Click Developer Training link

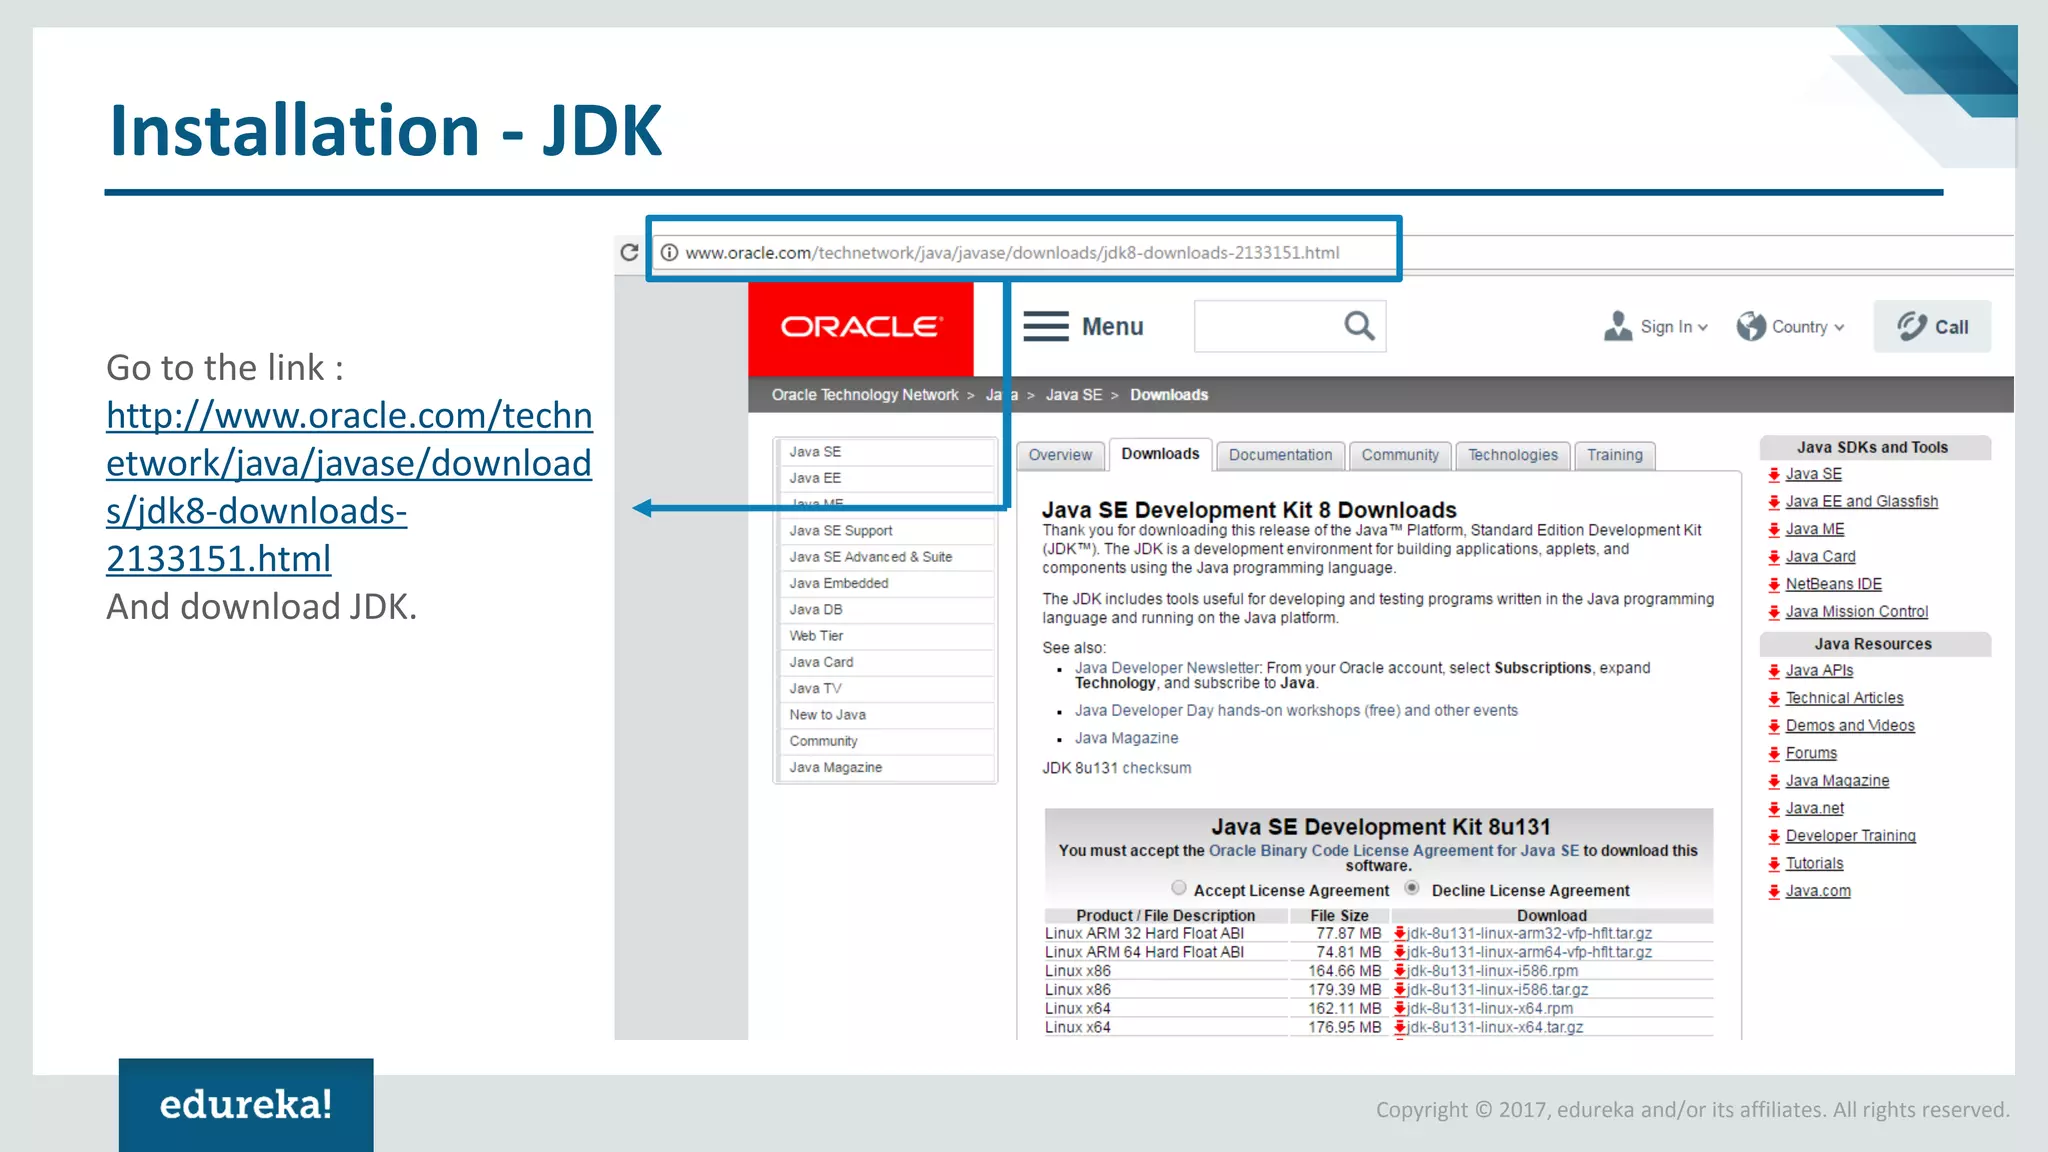click(1850, 836)
